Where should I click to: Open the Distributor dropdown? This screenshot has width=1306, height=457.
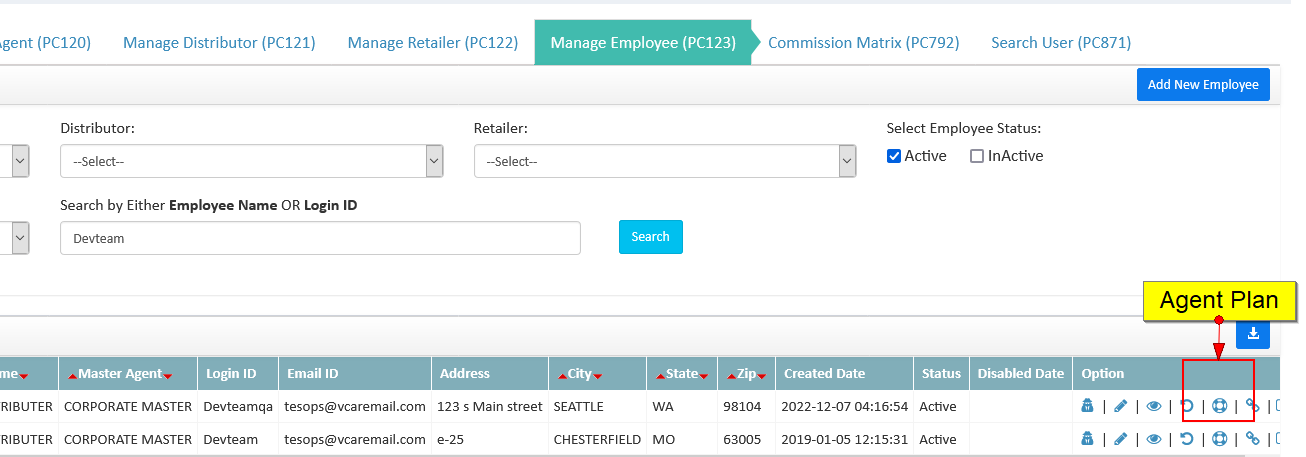(251, 161)
